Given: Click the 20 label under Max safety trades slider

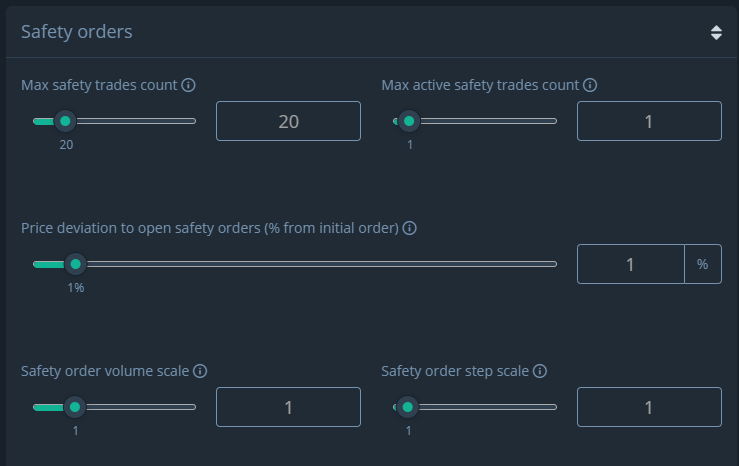Looking at the screenshot, I should (66, 145).
